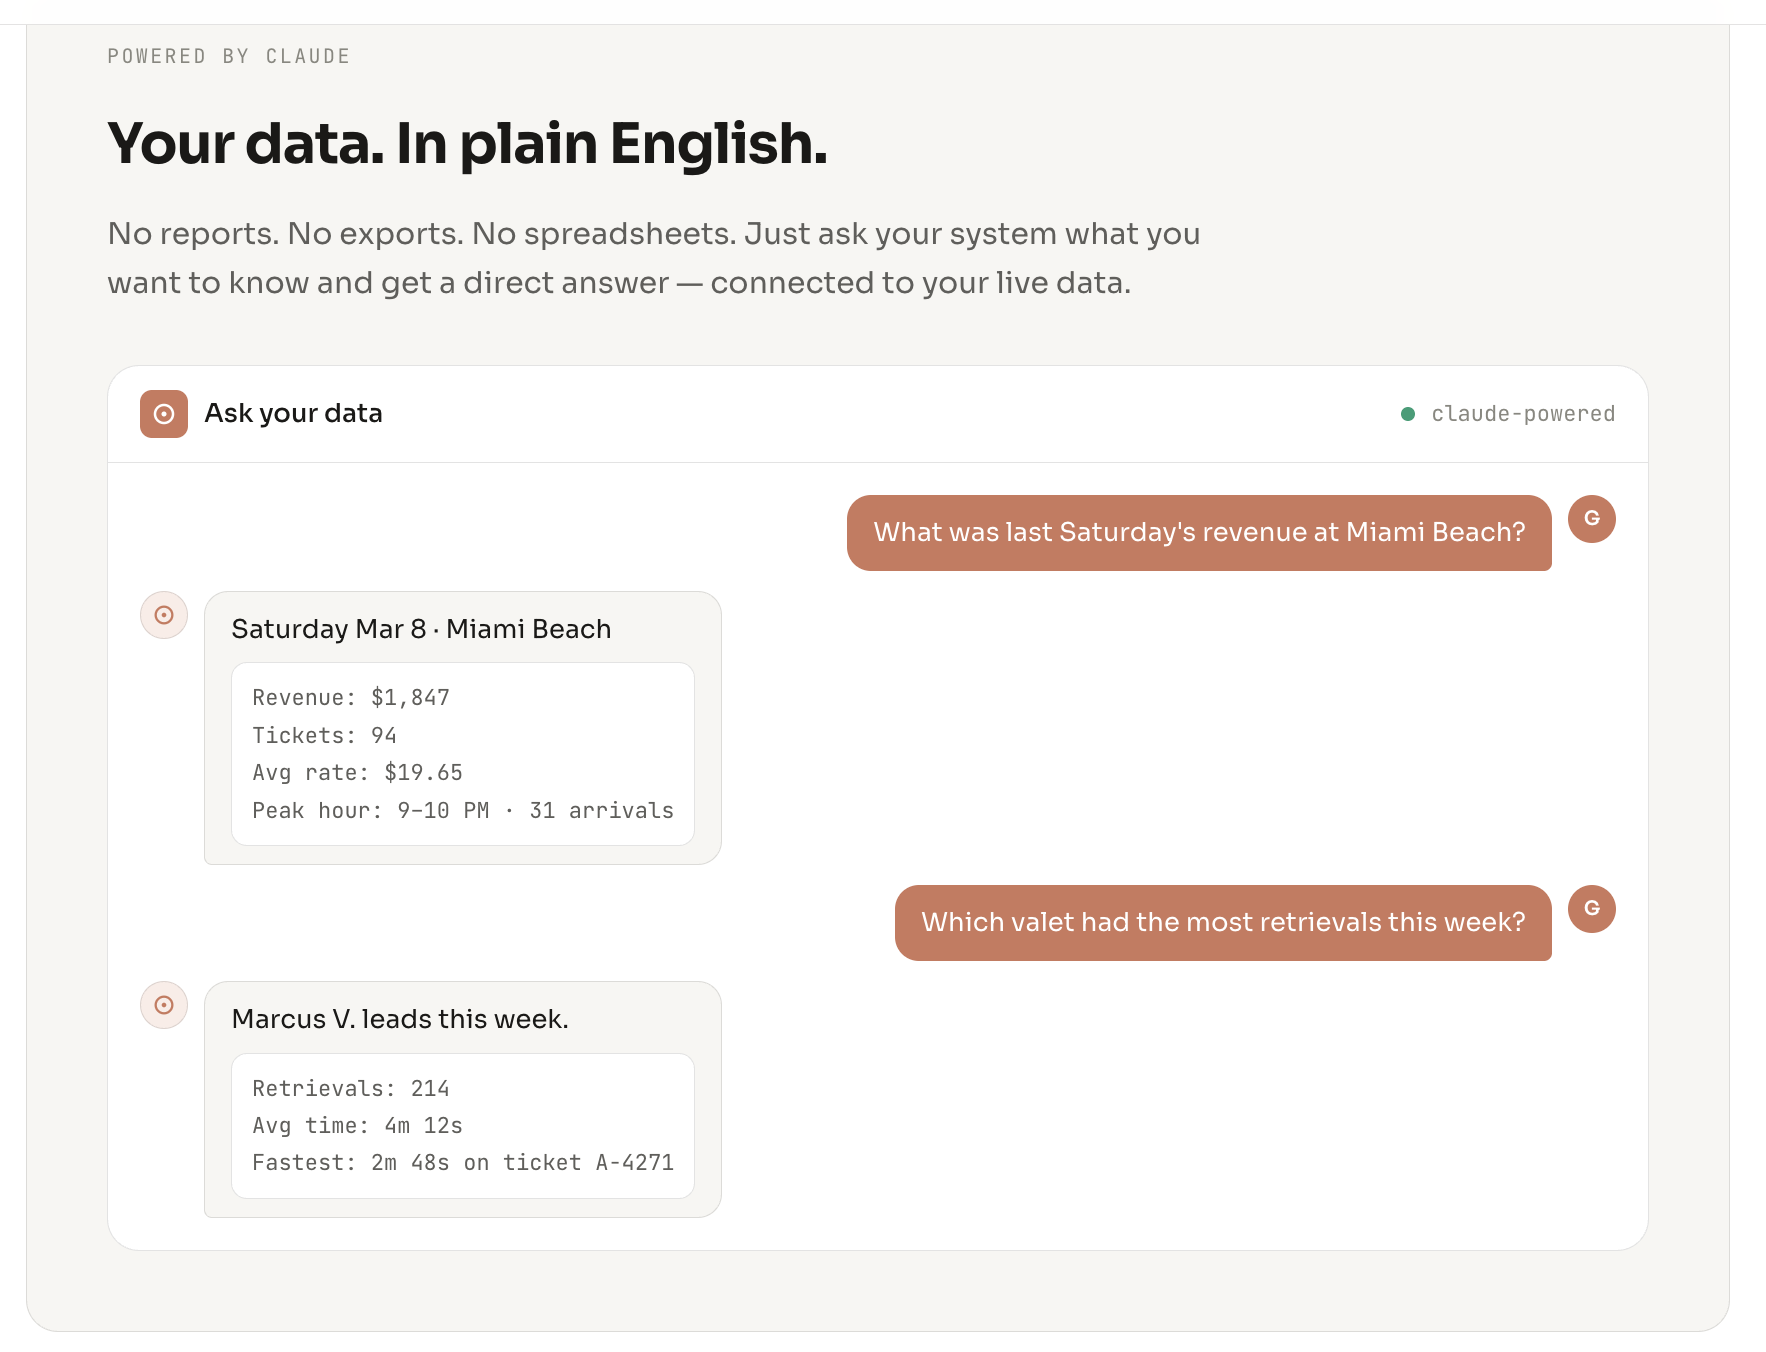Click the Avg rate $19.65 line
The image size is (1766, 1352).
357,772
